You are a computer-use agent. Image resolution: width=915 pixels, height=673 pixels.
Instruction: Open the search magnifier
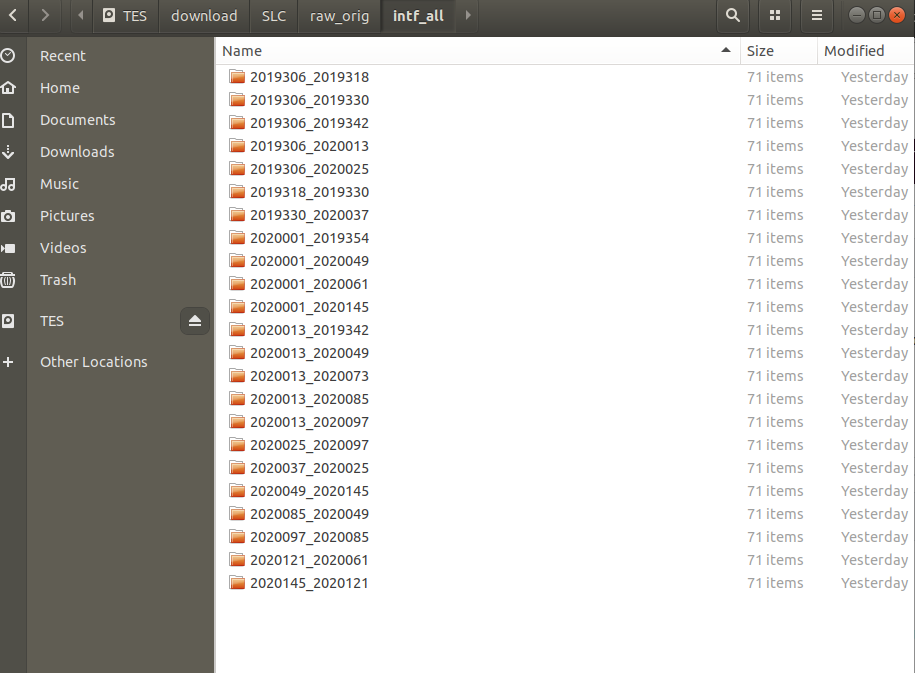coord(731,16)
